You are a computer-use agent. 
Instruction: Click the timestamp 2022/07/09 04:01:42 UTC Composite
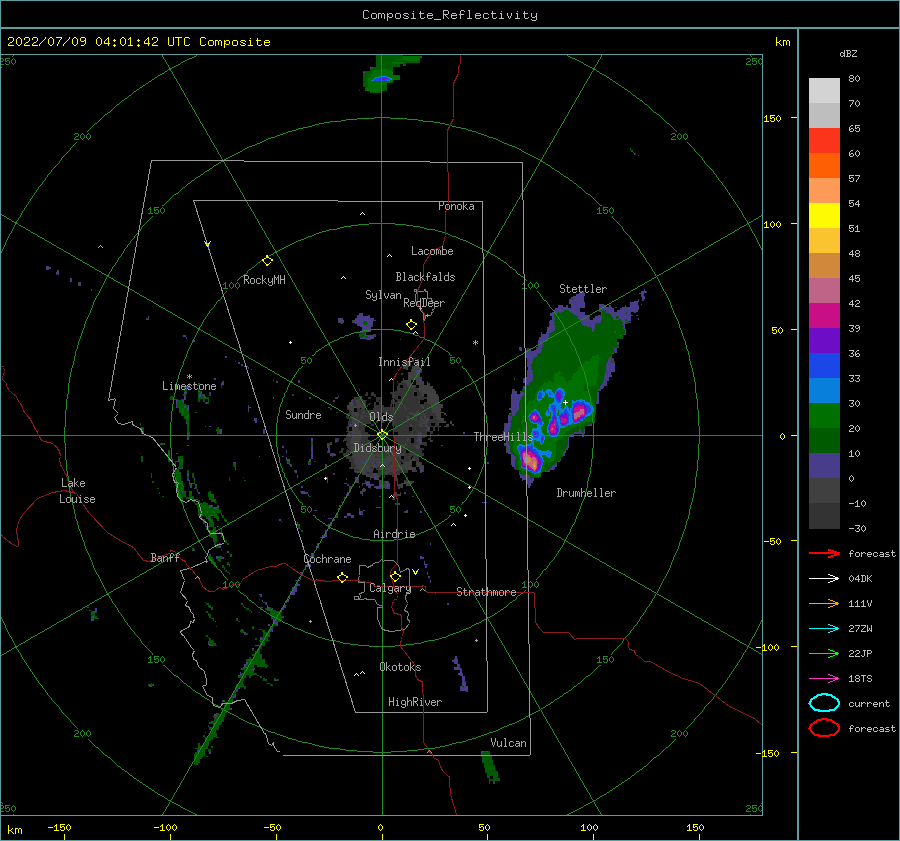138,42
